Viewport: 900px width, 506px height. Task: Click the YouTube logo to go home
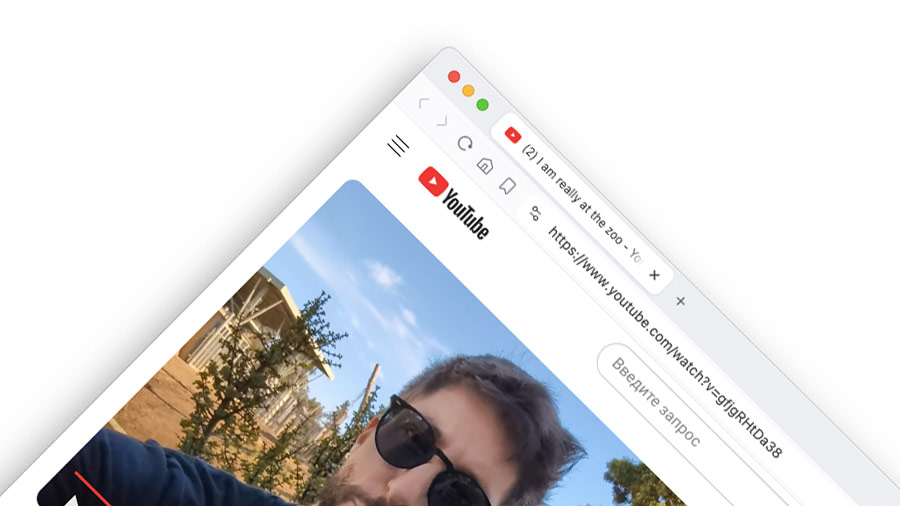[453, 203]
